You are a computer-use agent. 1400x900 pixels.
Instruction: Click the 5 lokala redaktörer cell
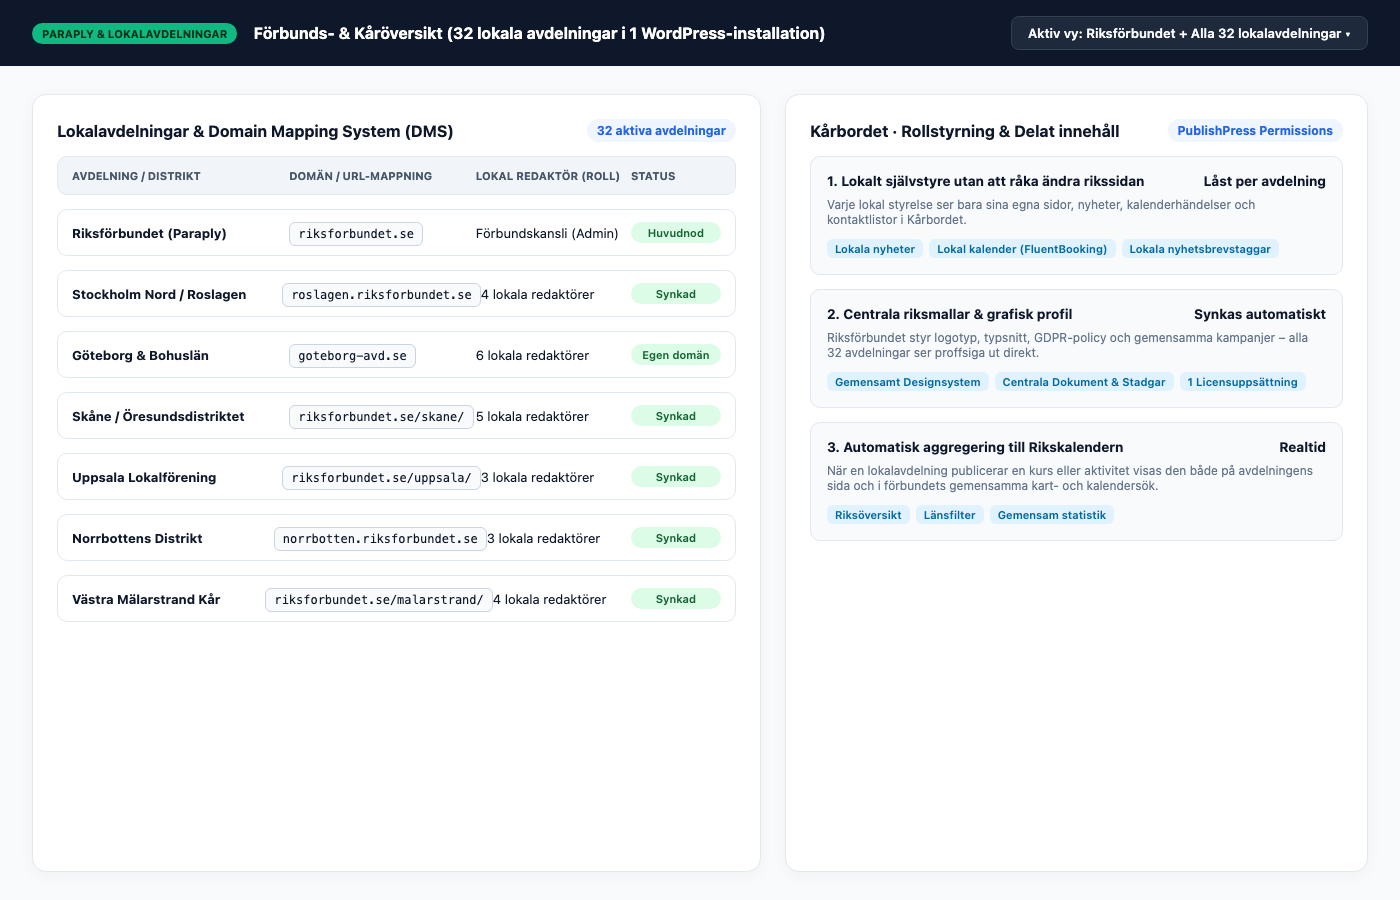point(532,416)
